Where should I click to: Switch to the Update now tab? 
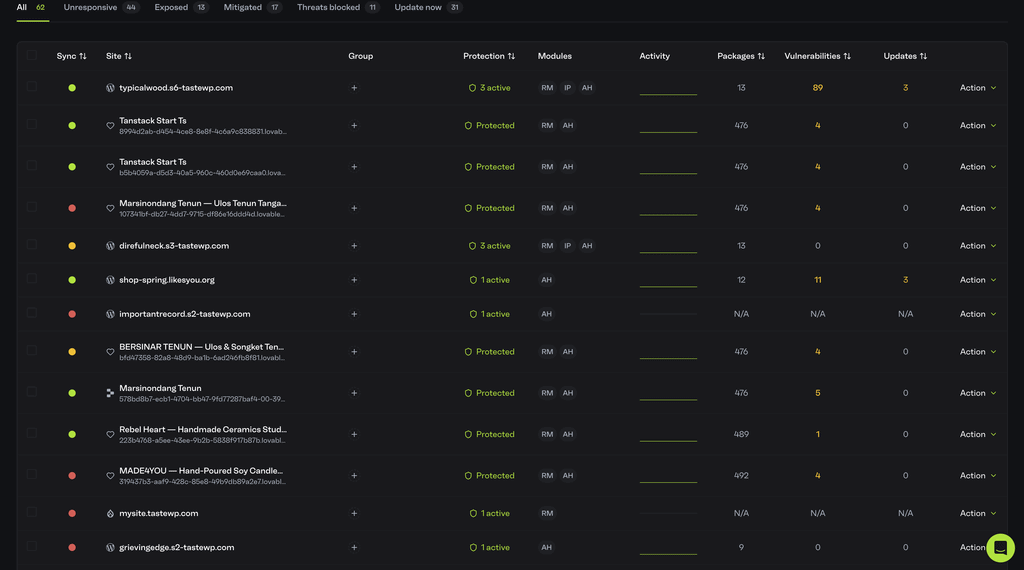coord(428,8)
